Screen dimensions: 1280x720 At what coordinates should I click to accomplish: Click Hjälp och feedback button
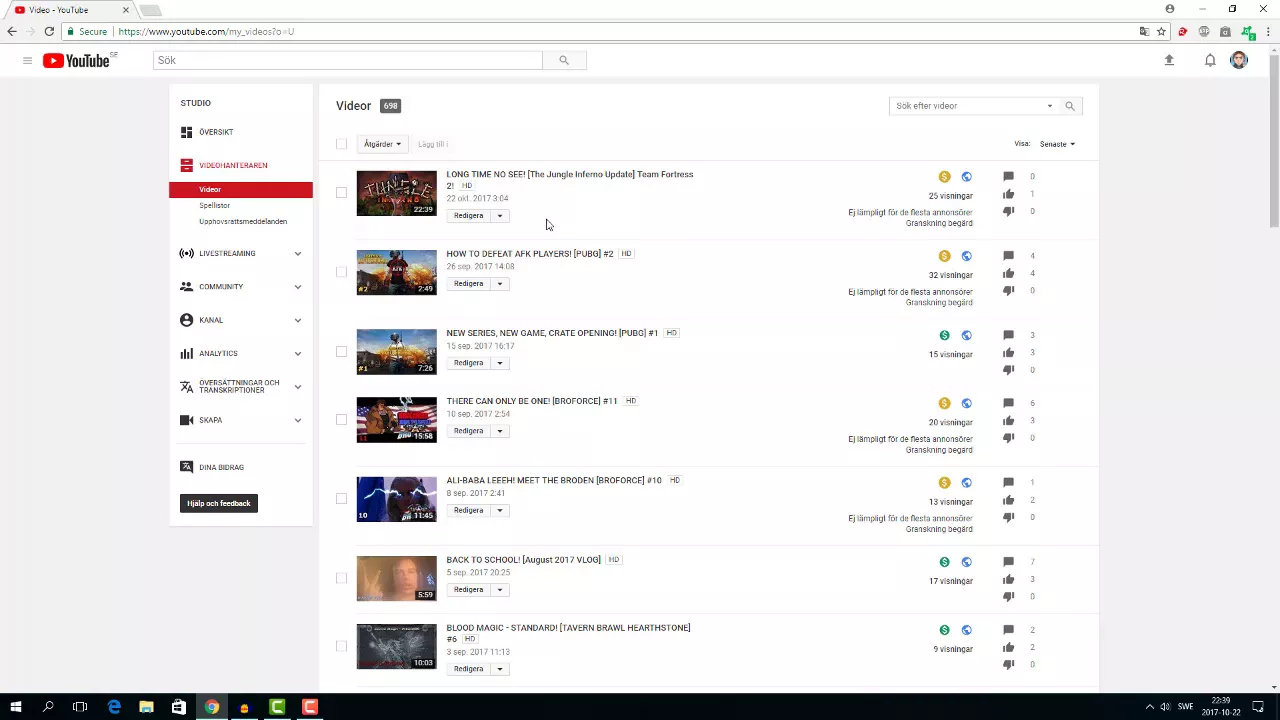219,503
